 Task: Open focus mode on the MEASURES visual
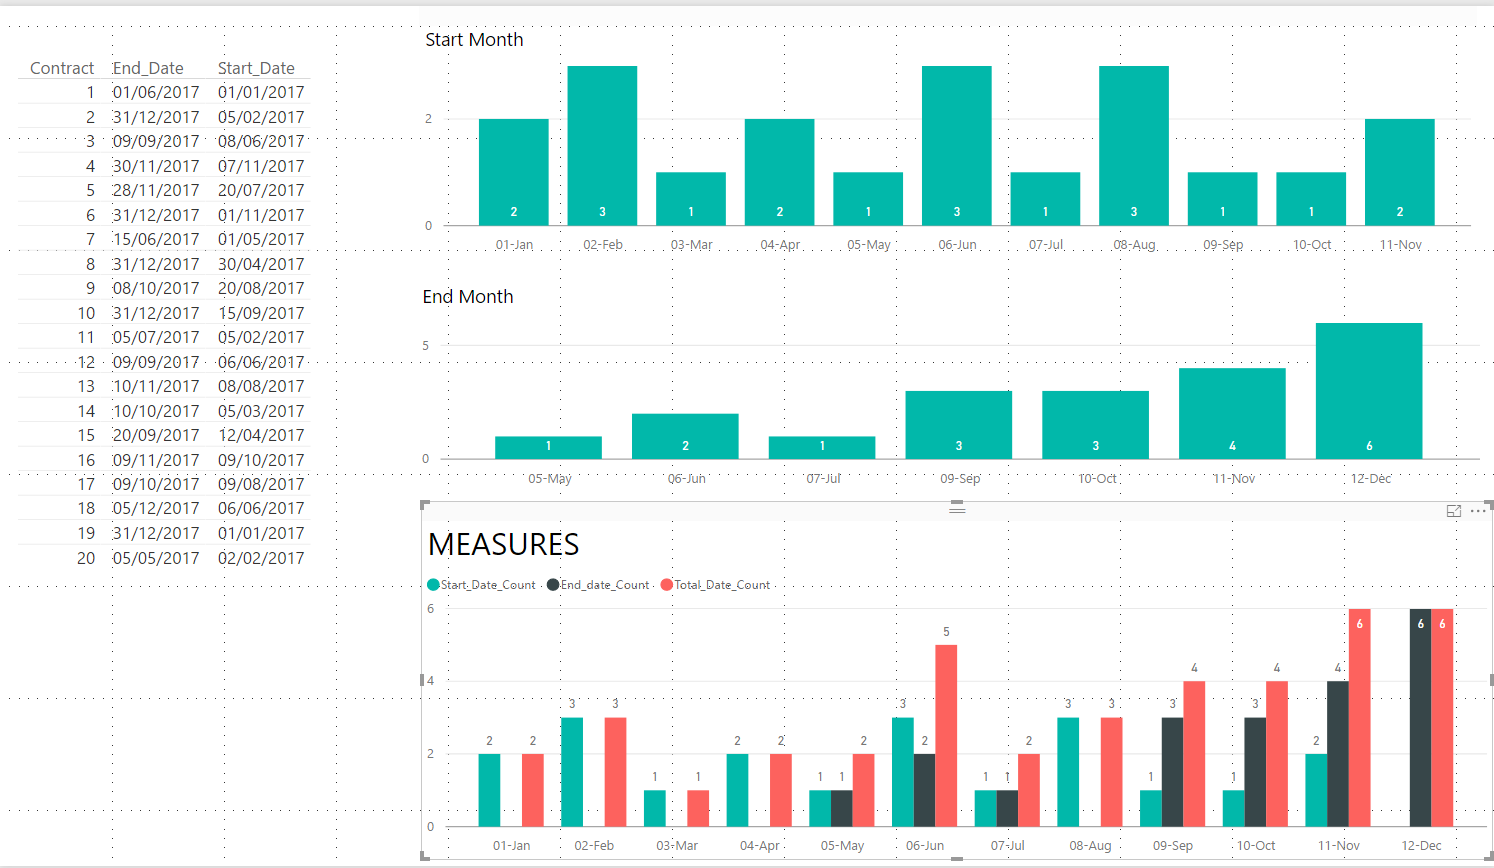[x=1454, y=511]
